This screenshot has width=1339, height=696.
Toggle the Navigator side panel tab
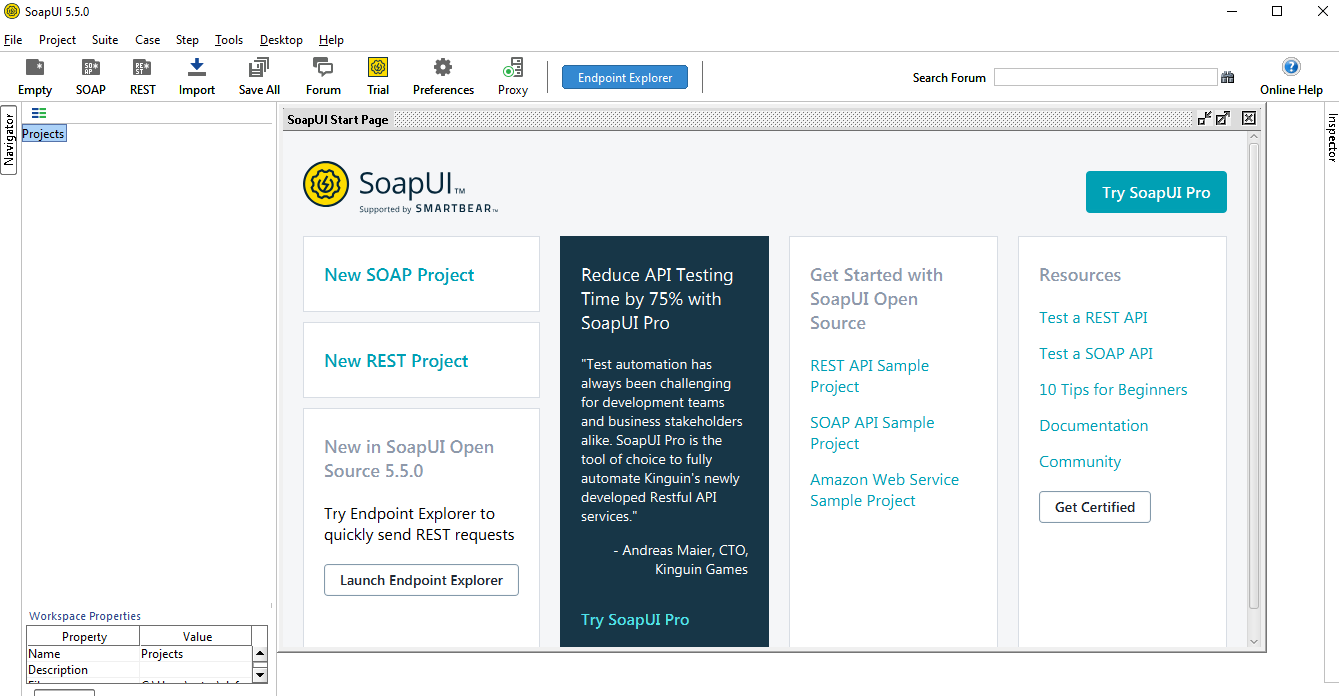coord(9,139)
